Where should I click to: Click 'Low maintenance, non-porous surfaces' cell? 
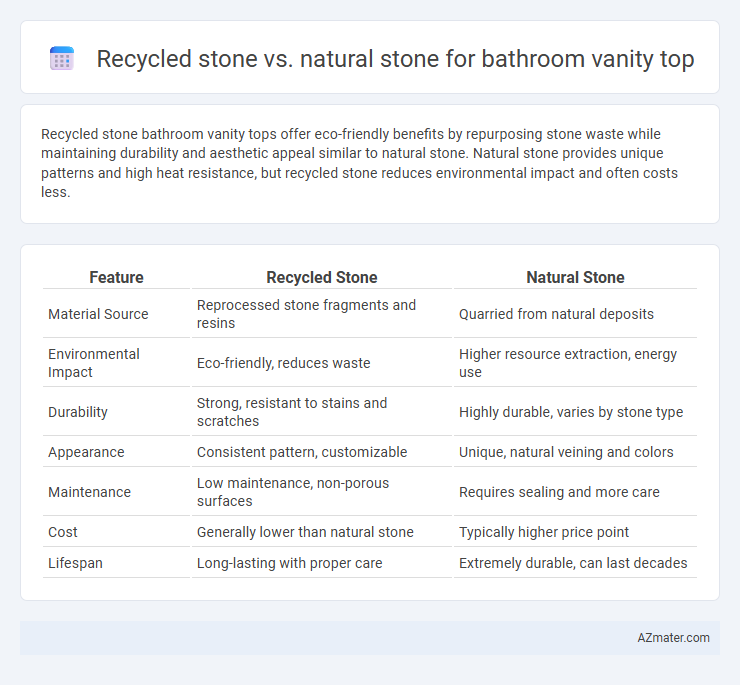pyautogui.click(x=321, y=492)
